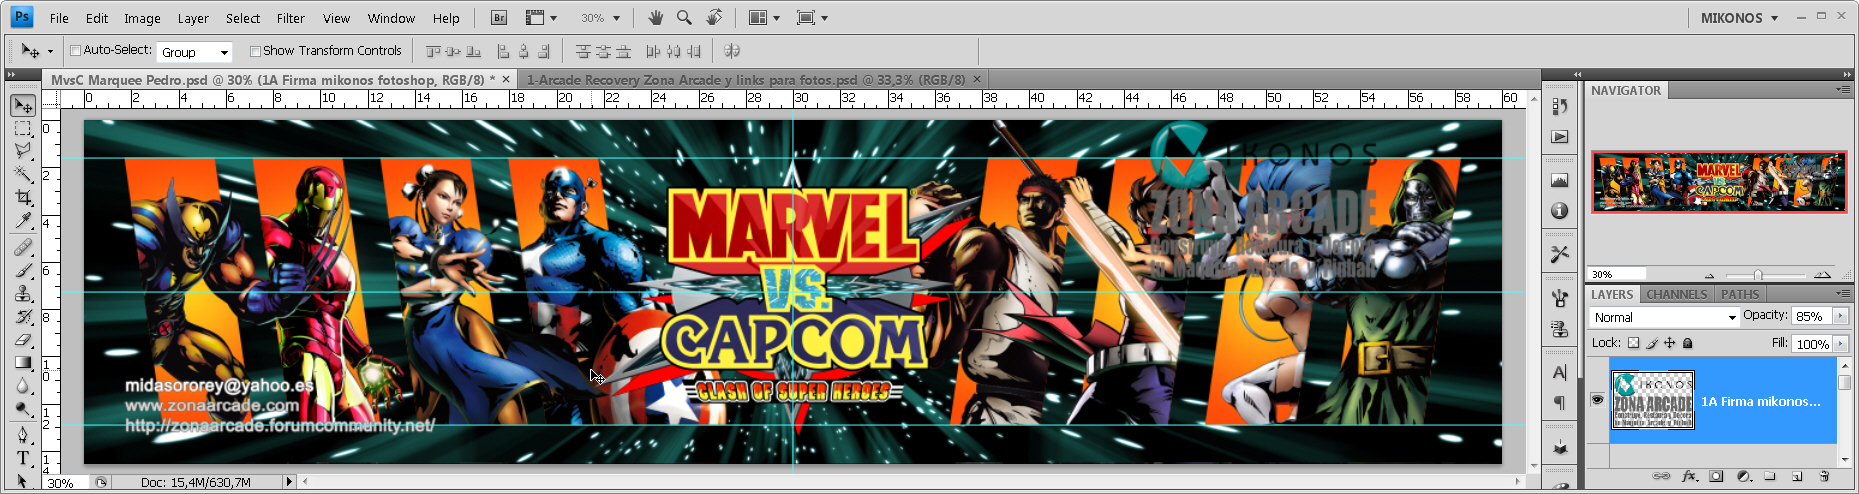Image resolution: width=1859 pixels, height=494 pixels.
Task: Select the Polygonal Lasso tool
Action: click(23, 151)
